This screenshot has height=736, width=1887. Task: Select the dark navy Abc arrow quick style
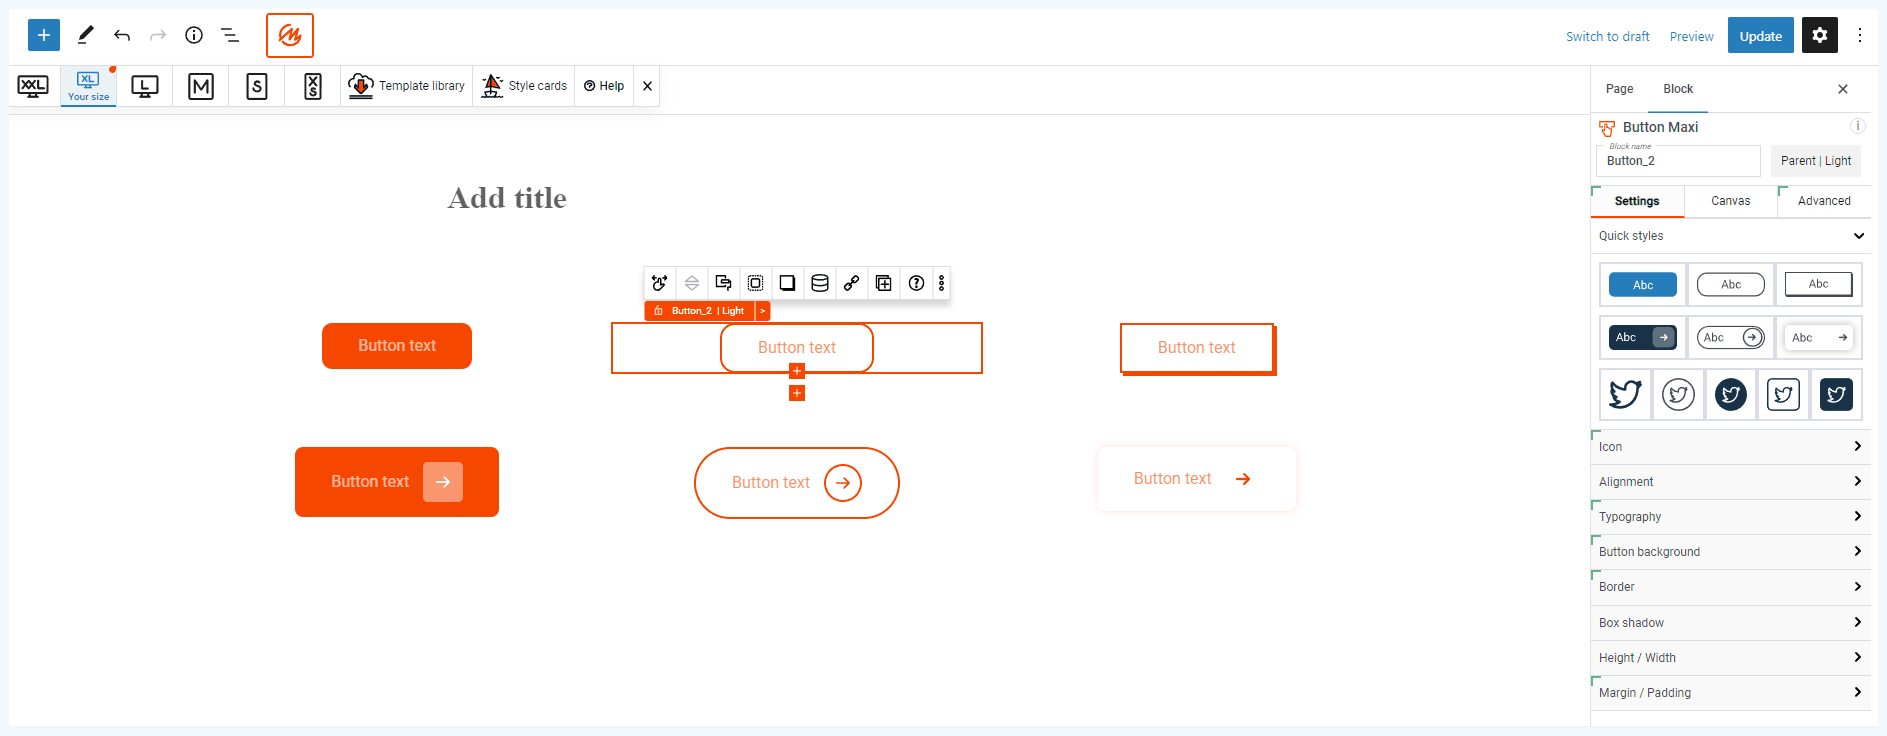click(x=1642, y=338)
